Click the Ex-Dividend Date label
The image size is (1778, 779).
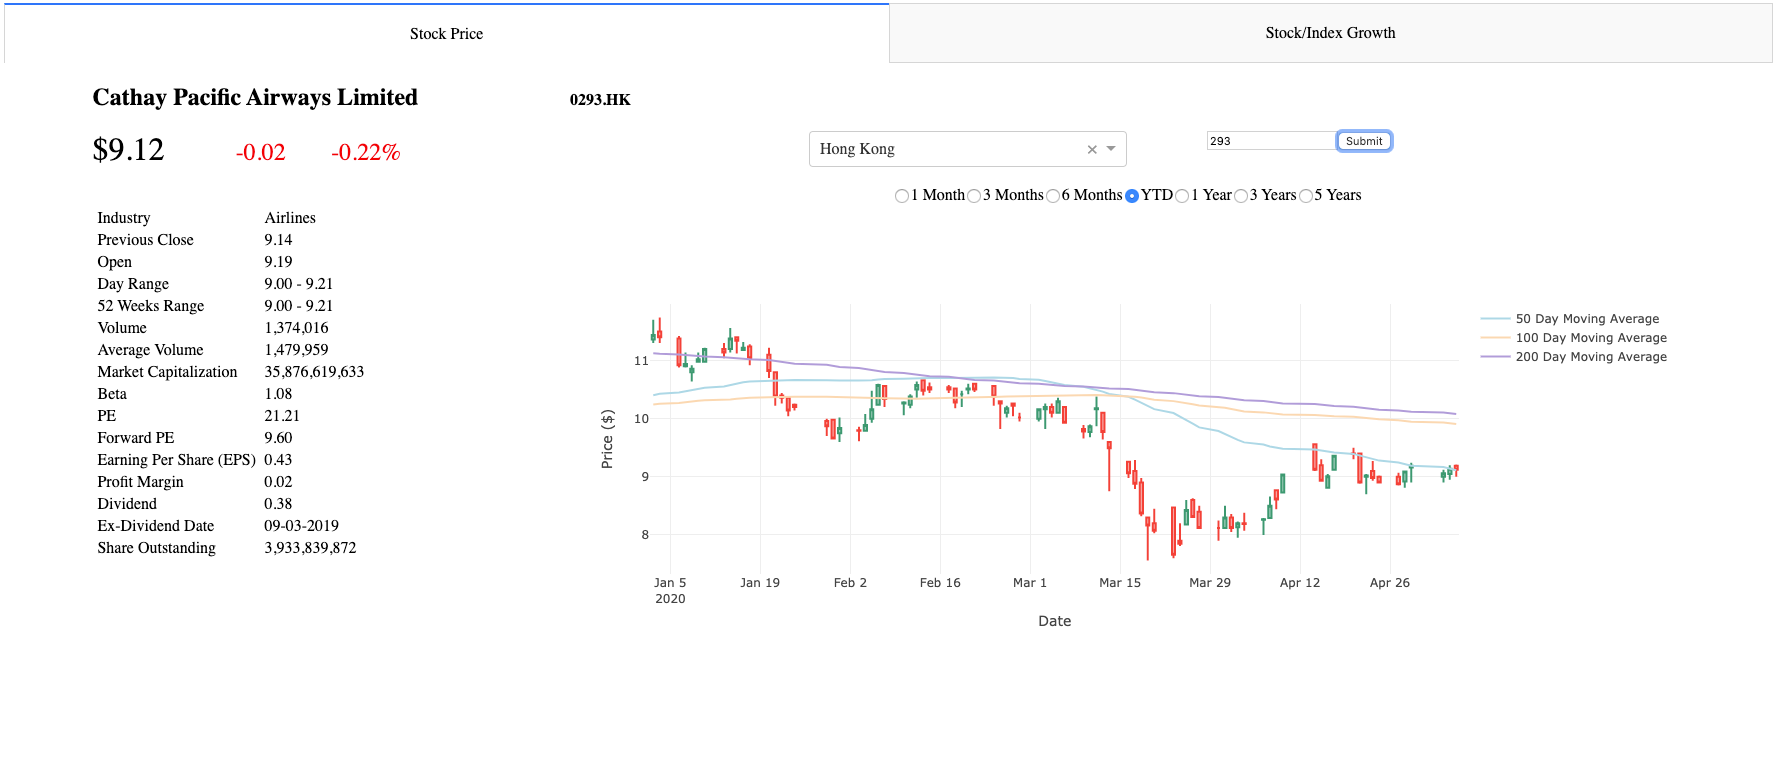pos(155,526)
